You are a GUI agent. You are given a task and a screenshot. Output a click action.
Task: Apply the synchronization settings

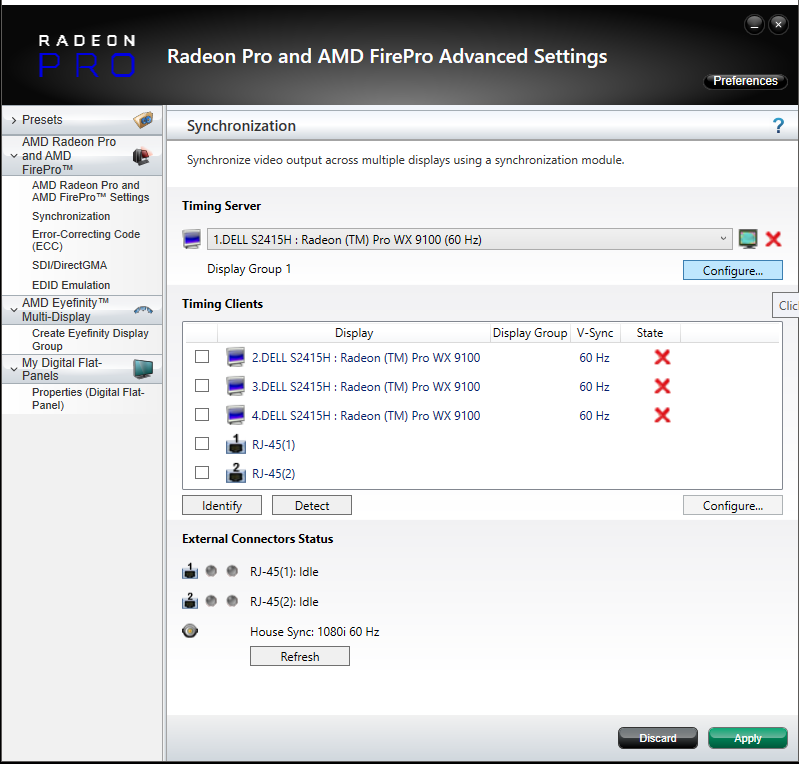click(748, 737)
